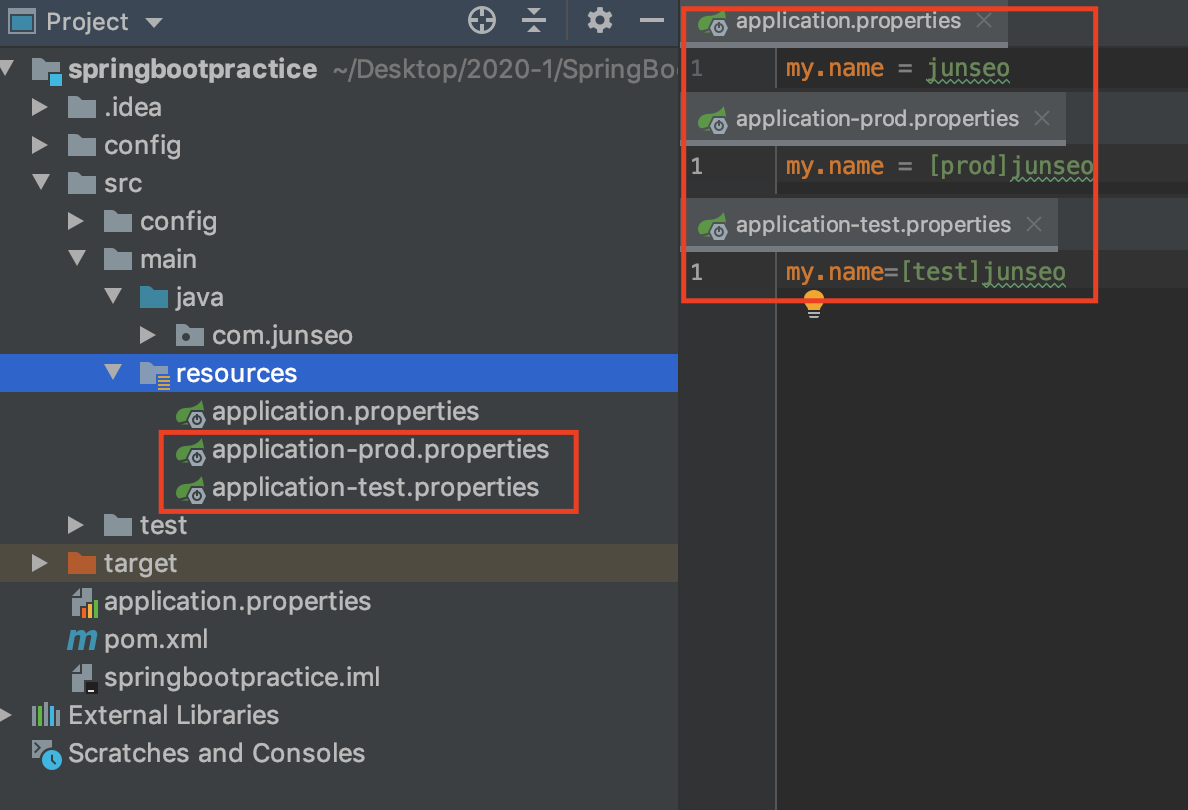Close the application-prod.properties tab
Viewport: 1188px width, 810px height.
1041,118
